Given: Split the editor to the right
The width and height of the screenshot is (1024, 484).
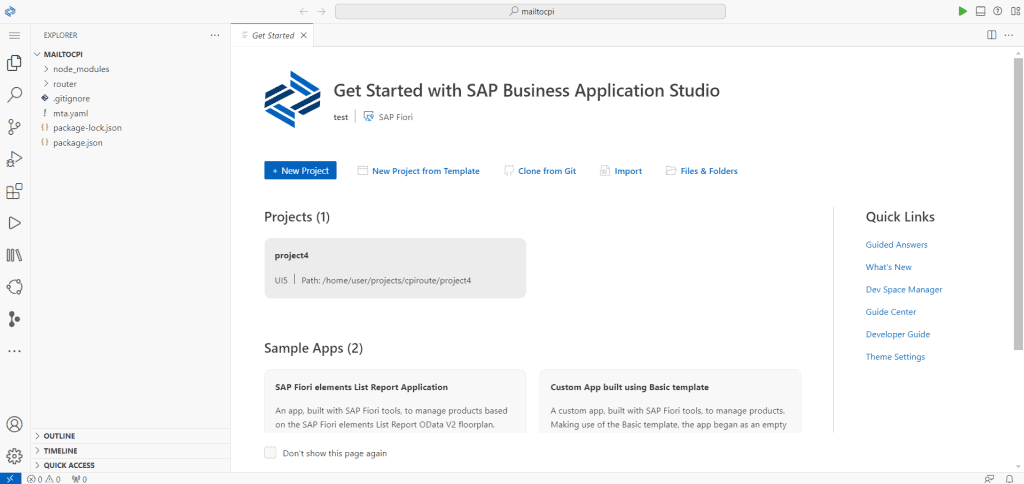Looking at the screenshot, I should 991,35.
